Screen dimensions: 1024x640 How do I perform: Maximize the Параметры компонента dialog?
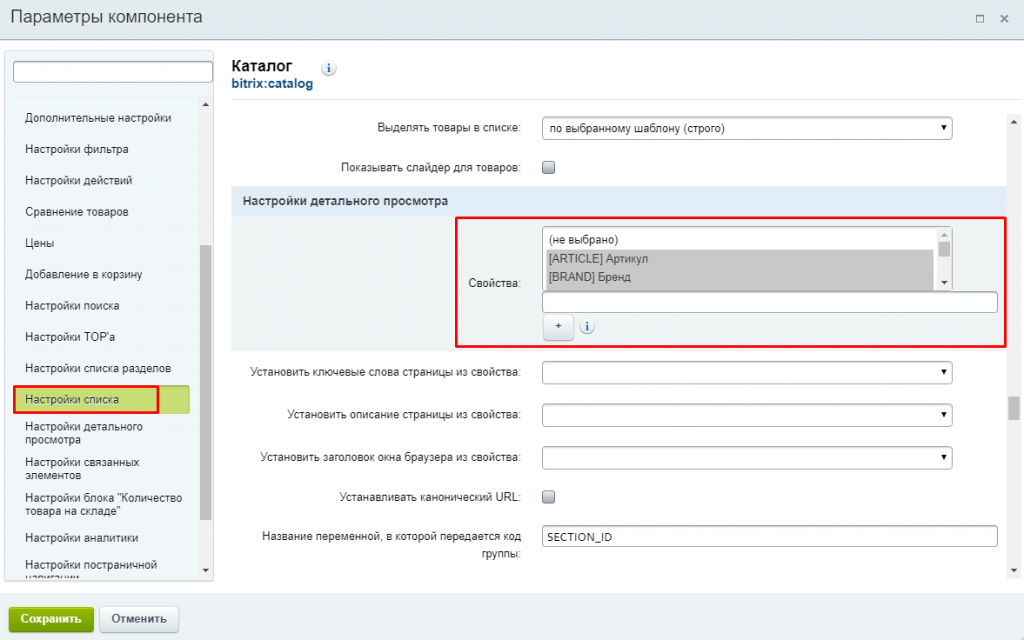point(980,18)
